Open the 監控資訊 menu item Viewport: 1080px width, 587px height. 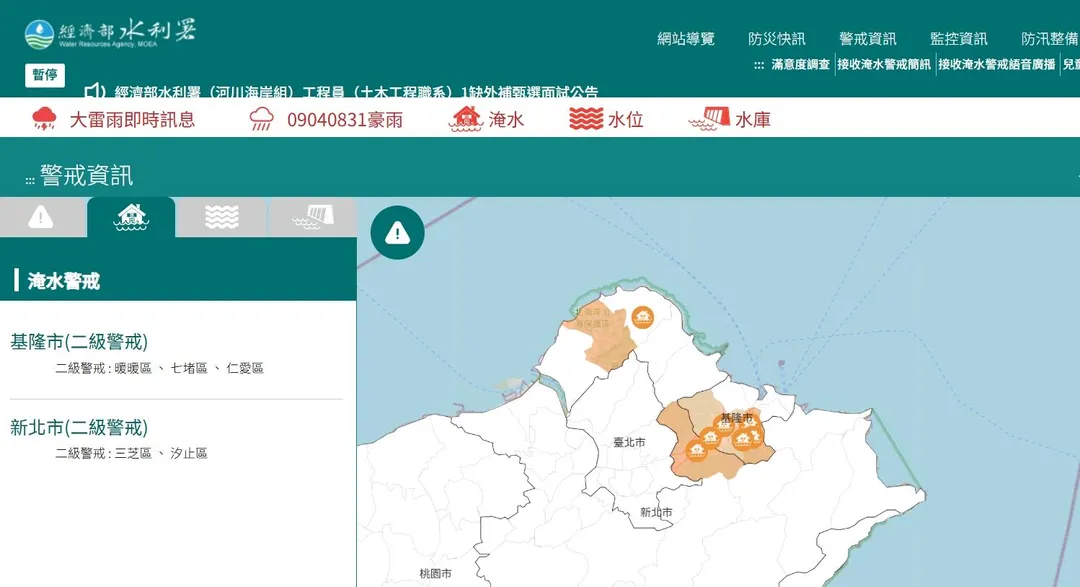click(958, 39)
